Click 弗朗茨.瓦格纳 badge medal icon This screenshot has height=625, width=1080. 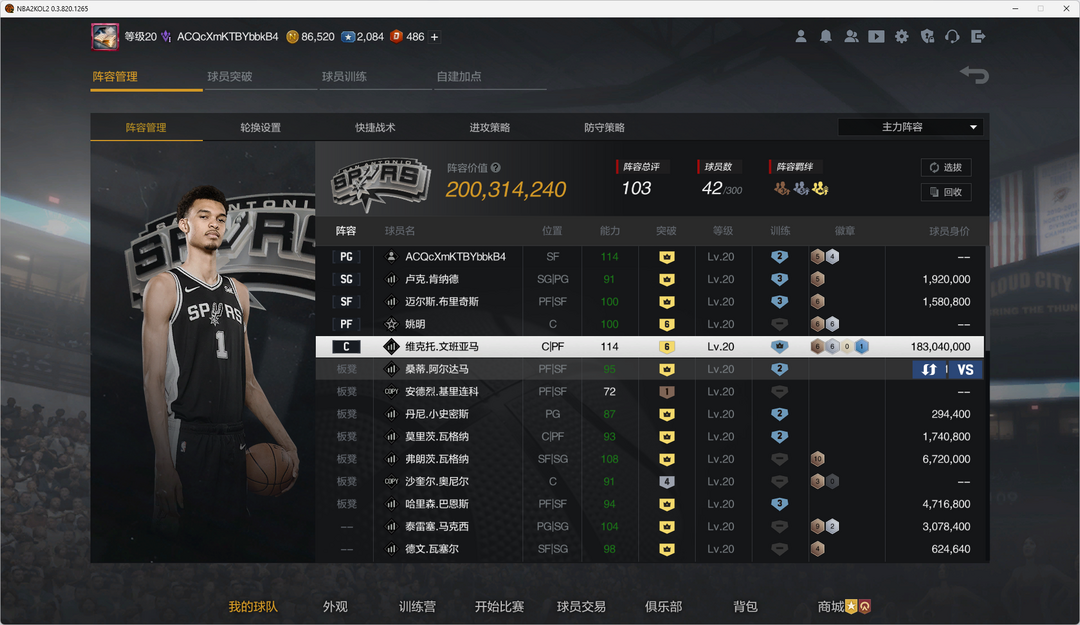coord(818,459)
